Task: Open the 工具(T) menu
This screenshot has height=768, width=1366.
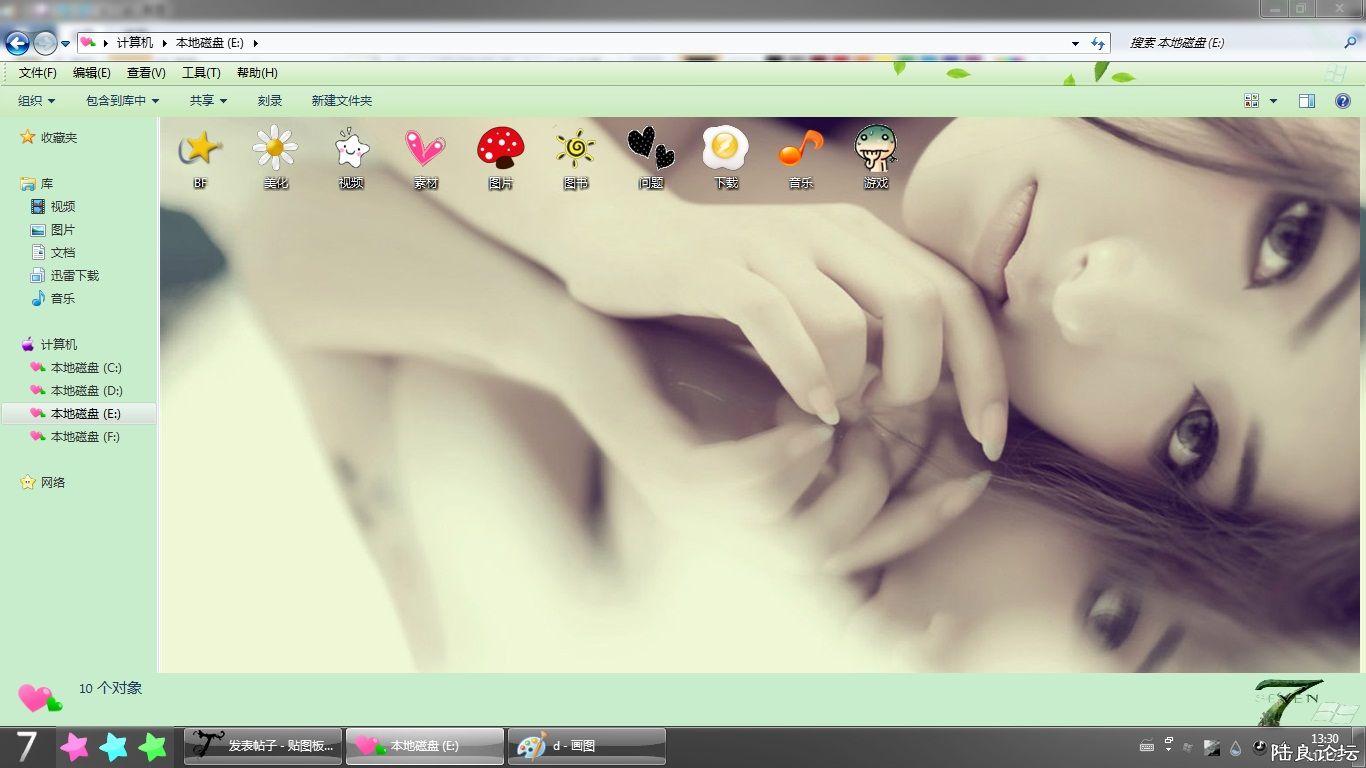Action: pos(201,73)
